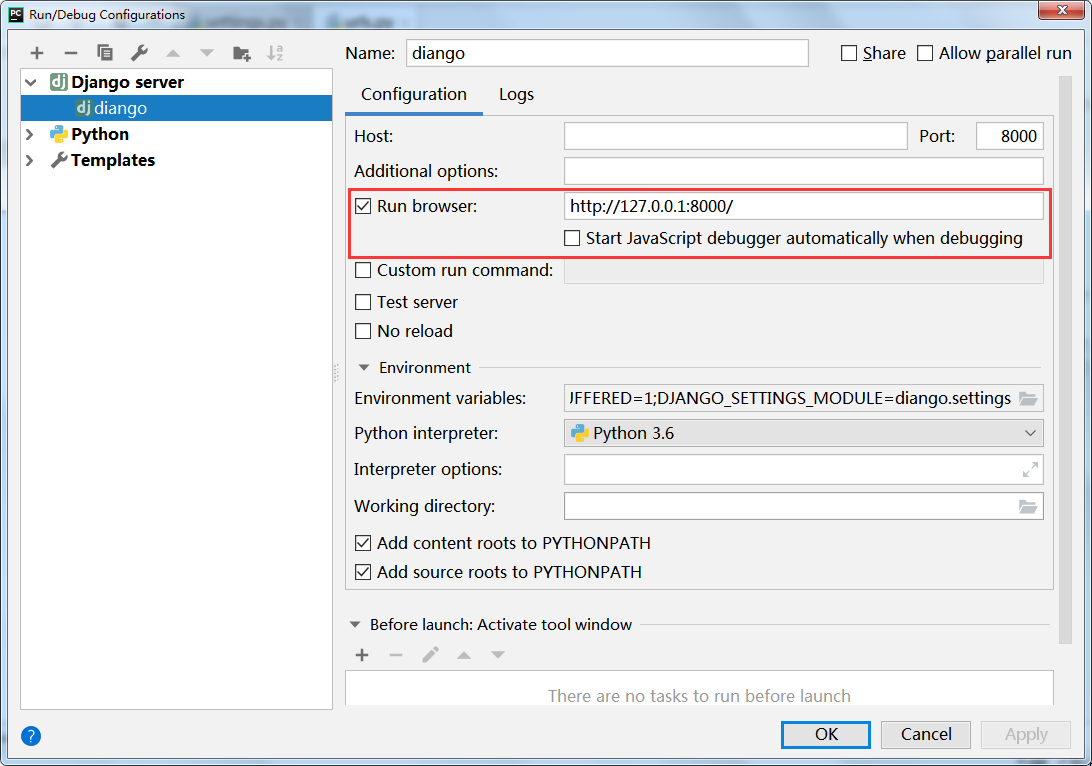Switch to the Logs tab
1092x766 pixels.
pos(516,95)
